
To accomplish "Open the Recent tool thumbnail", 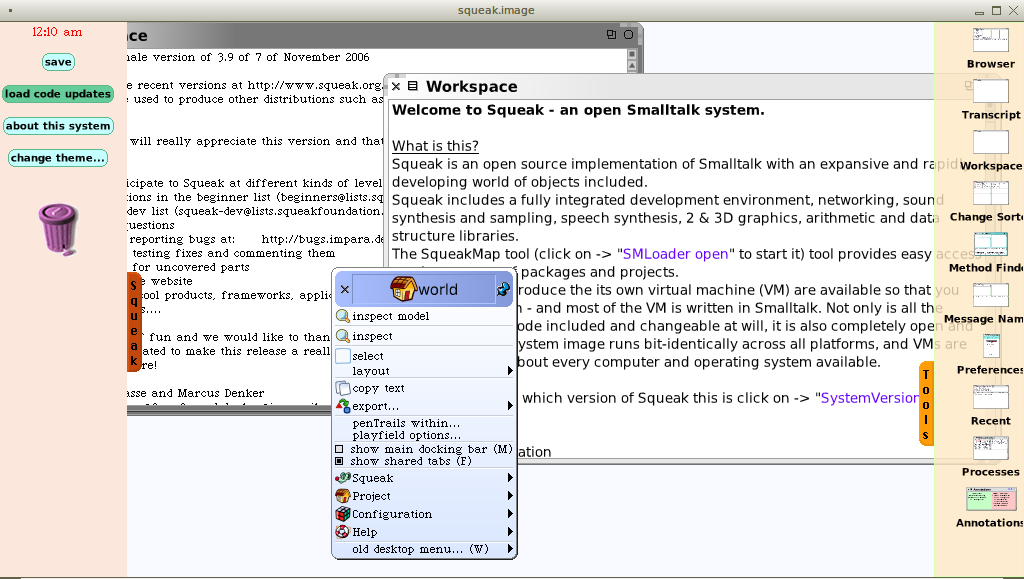I will 990,397.
